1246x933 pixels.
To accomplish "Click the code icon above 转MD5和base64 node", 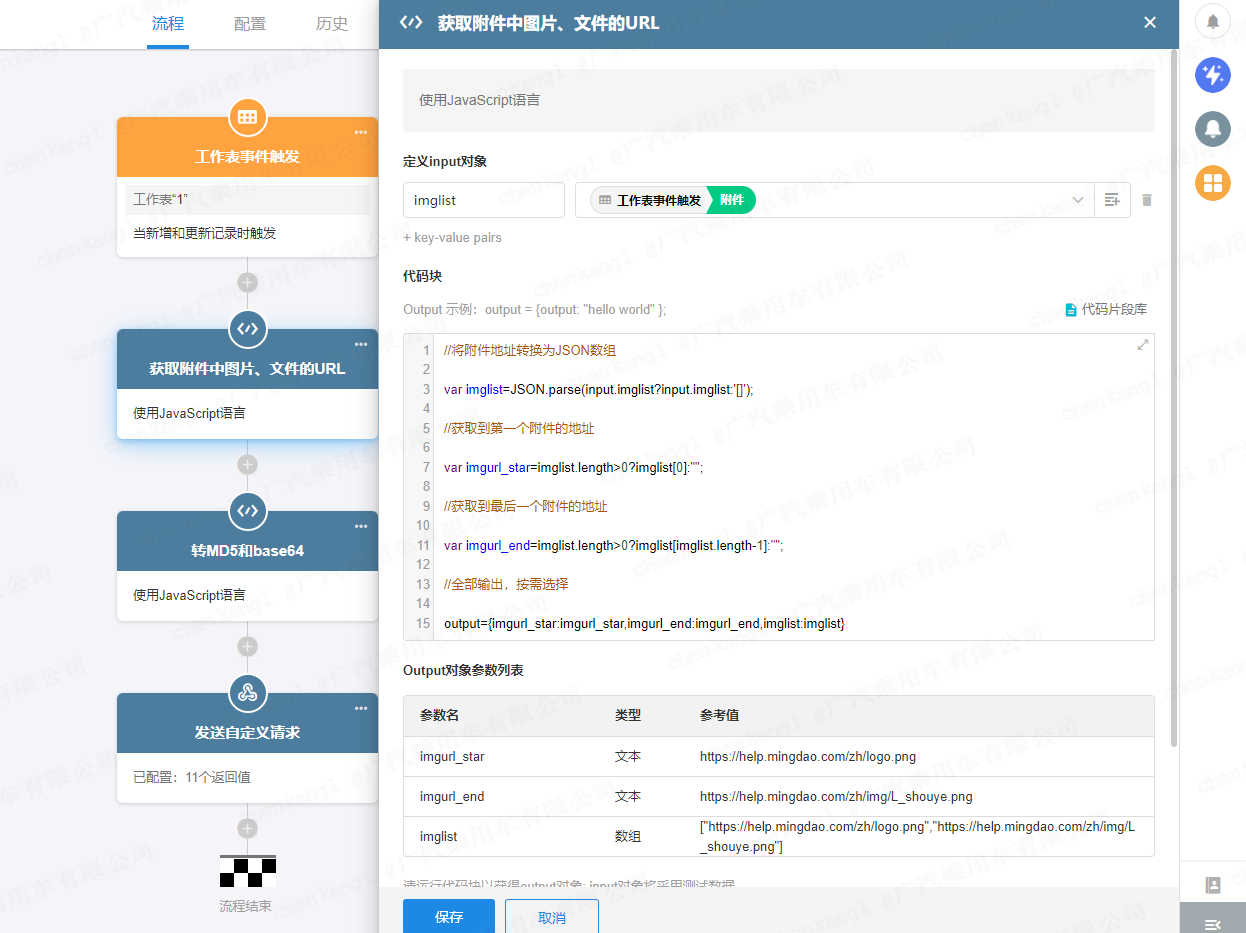I will [247, 511].
